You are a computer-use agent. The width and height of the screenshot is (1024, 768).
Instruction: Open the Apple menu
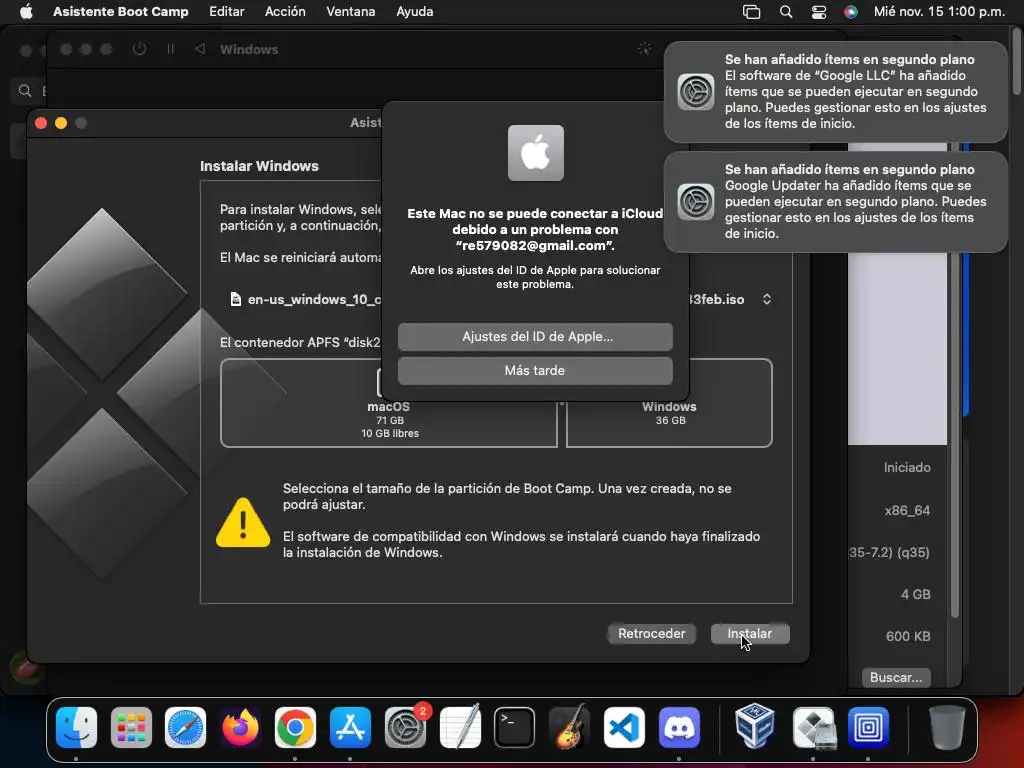(26, 12)
